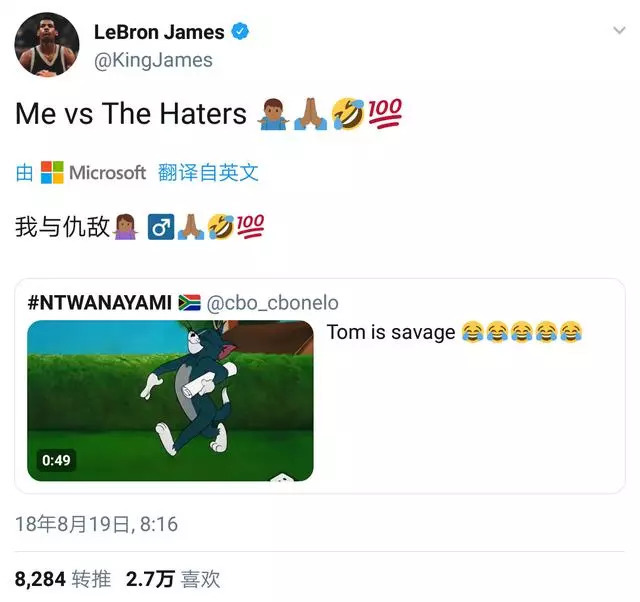Open the LeBron James display name
This screenshot has width=640, height=602.
(x=159, y=32)
